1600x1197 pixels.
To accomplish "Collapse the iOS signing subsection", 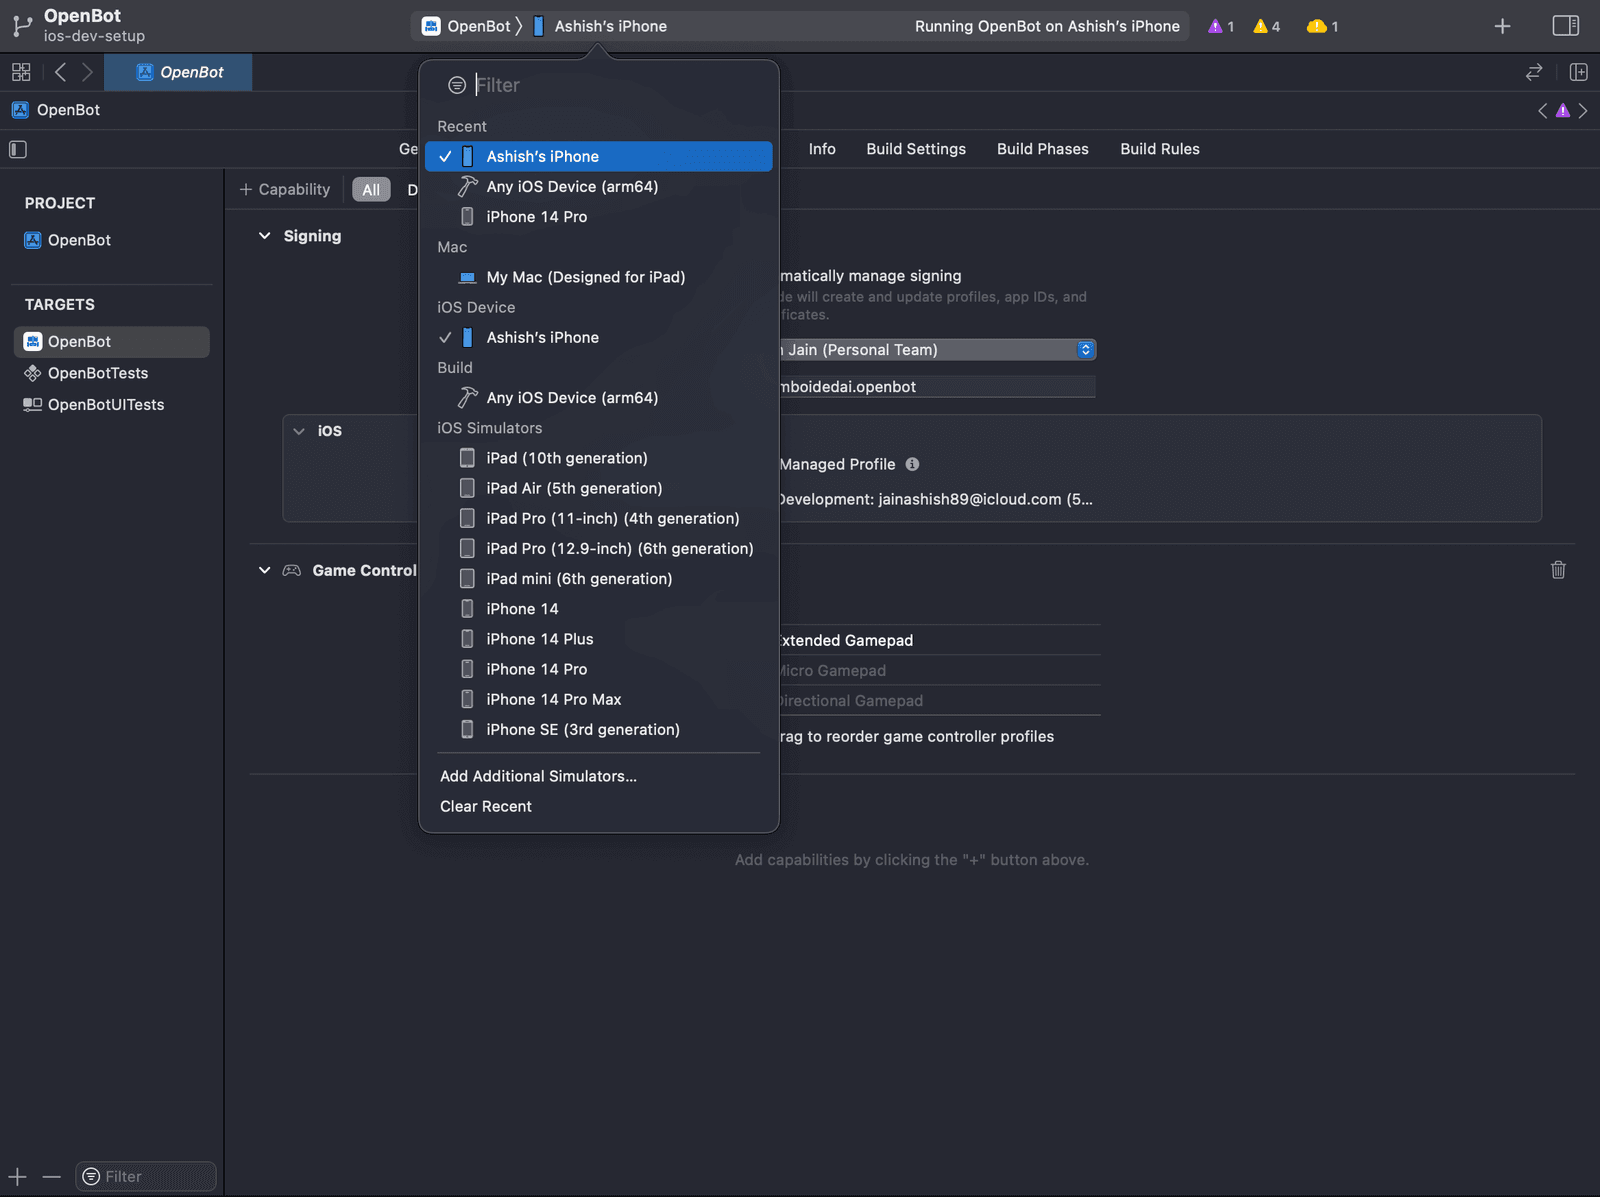I will tap(299, 431).
